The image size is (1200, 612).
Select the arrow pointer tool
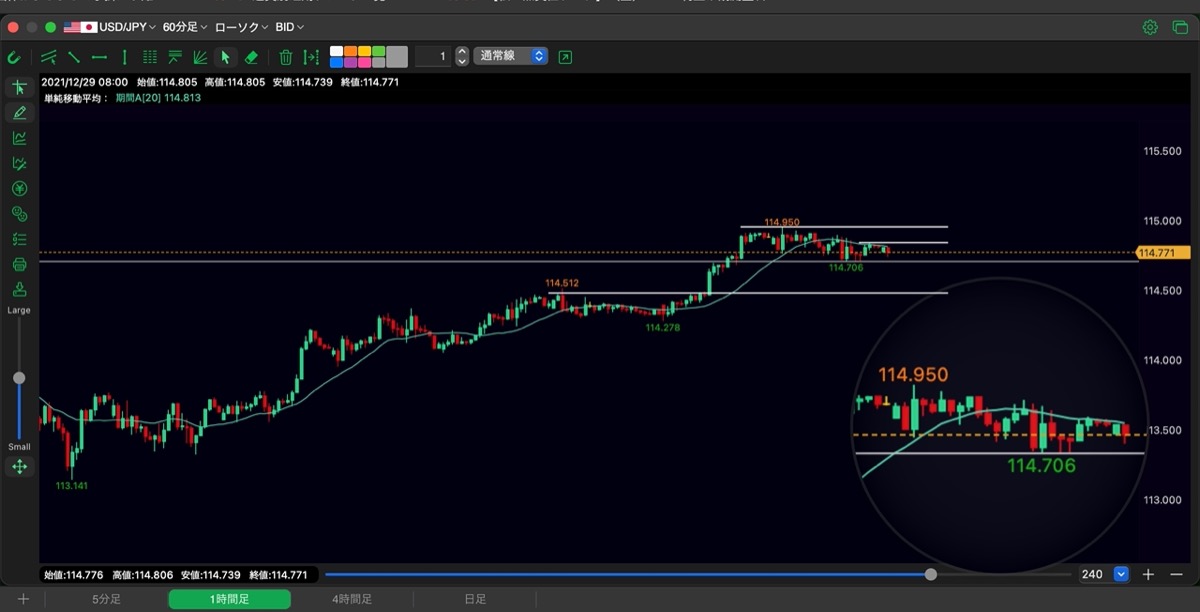pyautogui.click(x=225, y=57)
